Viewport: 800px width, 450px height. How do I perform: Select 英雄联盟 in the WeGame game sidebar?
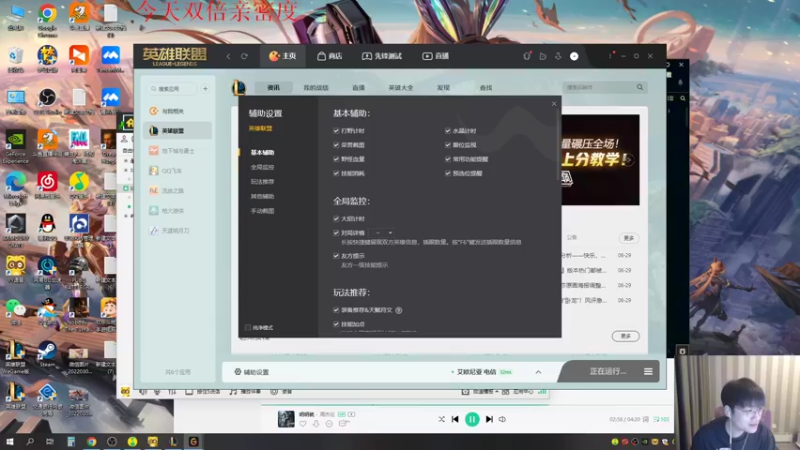click(x=178, y=131)
